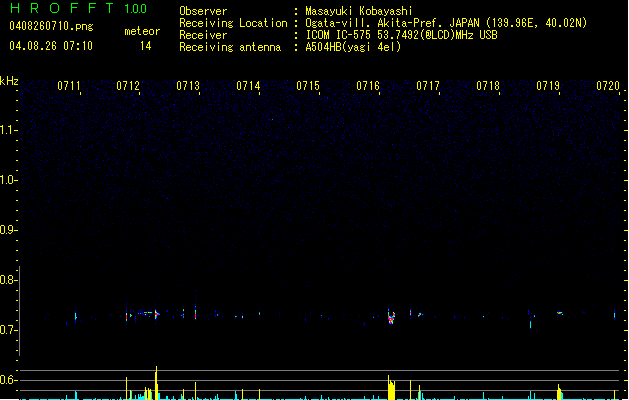The image size is (629, 400).
Task: Click the meteor count label
Action: coord(142,31)
